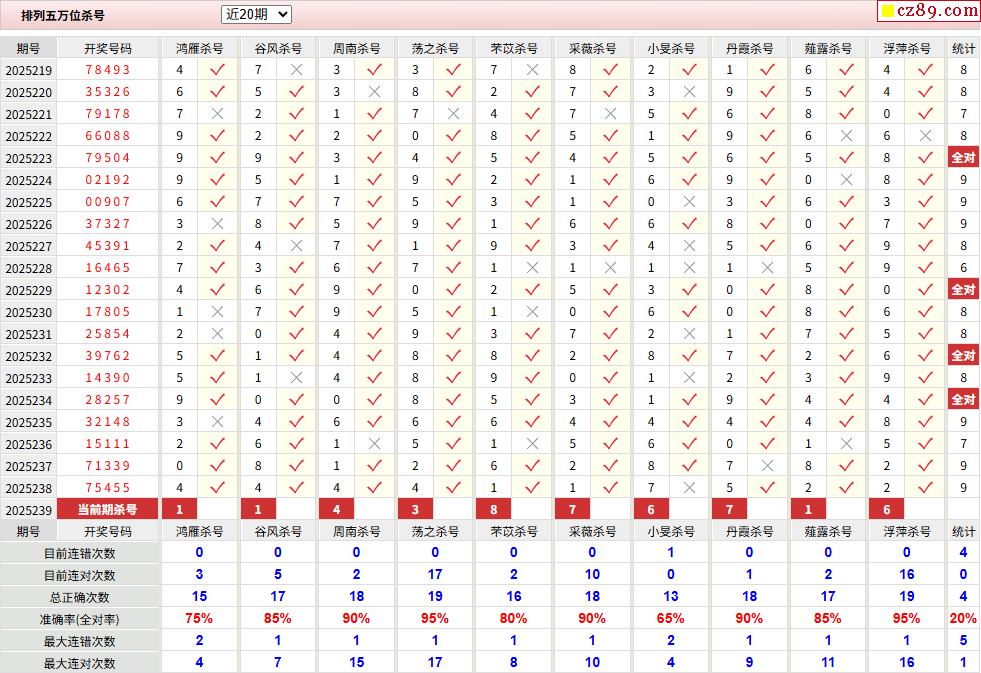Click the current kill number 4 under 周南杀号
Screen dimensions: 981x673
coord(337,510)
